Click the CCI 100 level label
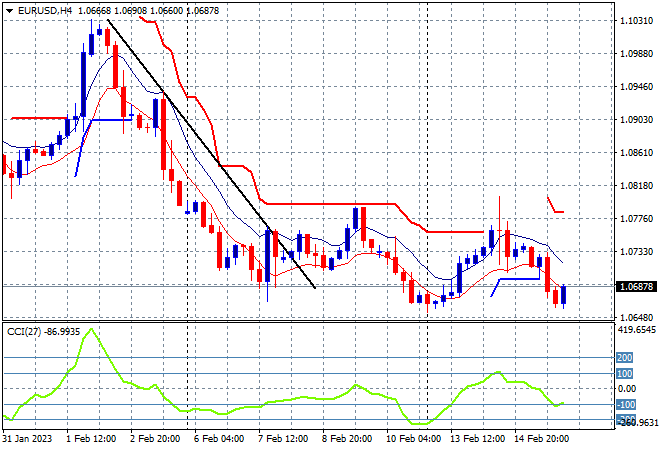 click(624, 373)
